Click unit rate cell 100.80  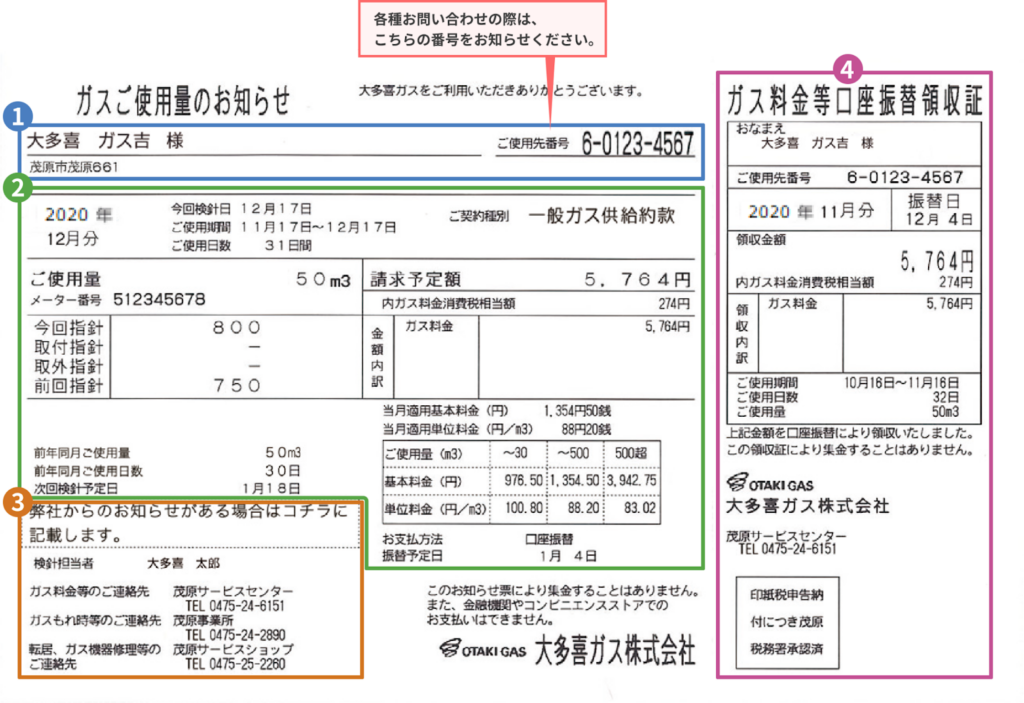click(524, 508)
